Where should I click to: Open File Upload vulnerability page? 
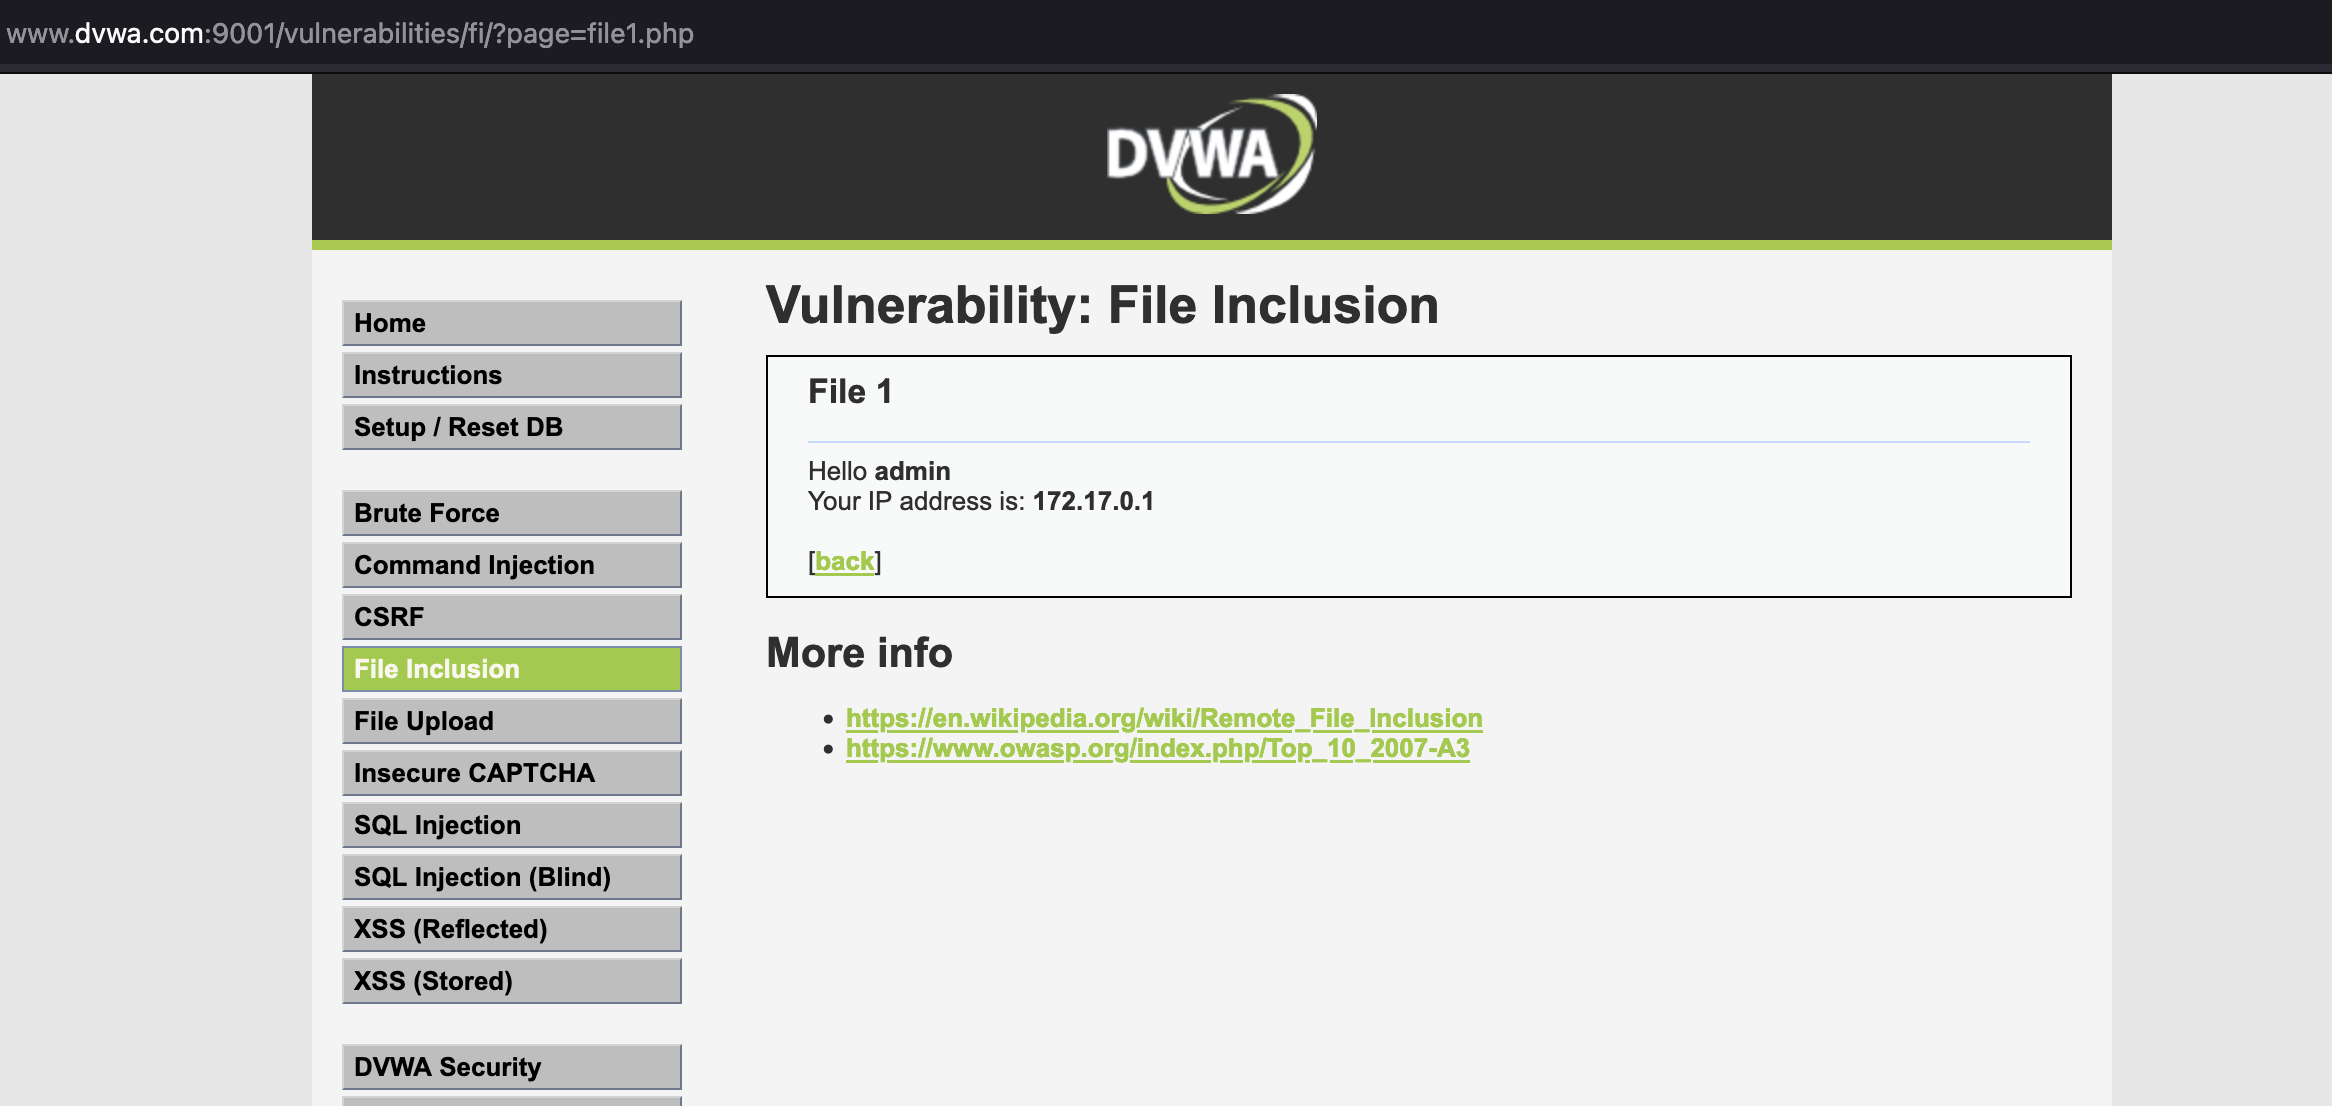tap(511, 721)
